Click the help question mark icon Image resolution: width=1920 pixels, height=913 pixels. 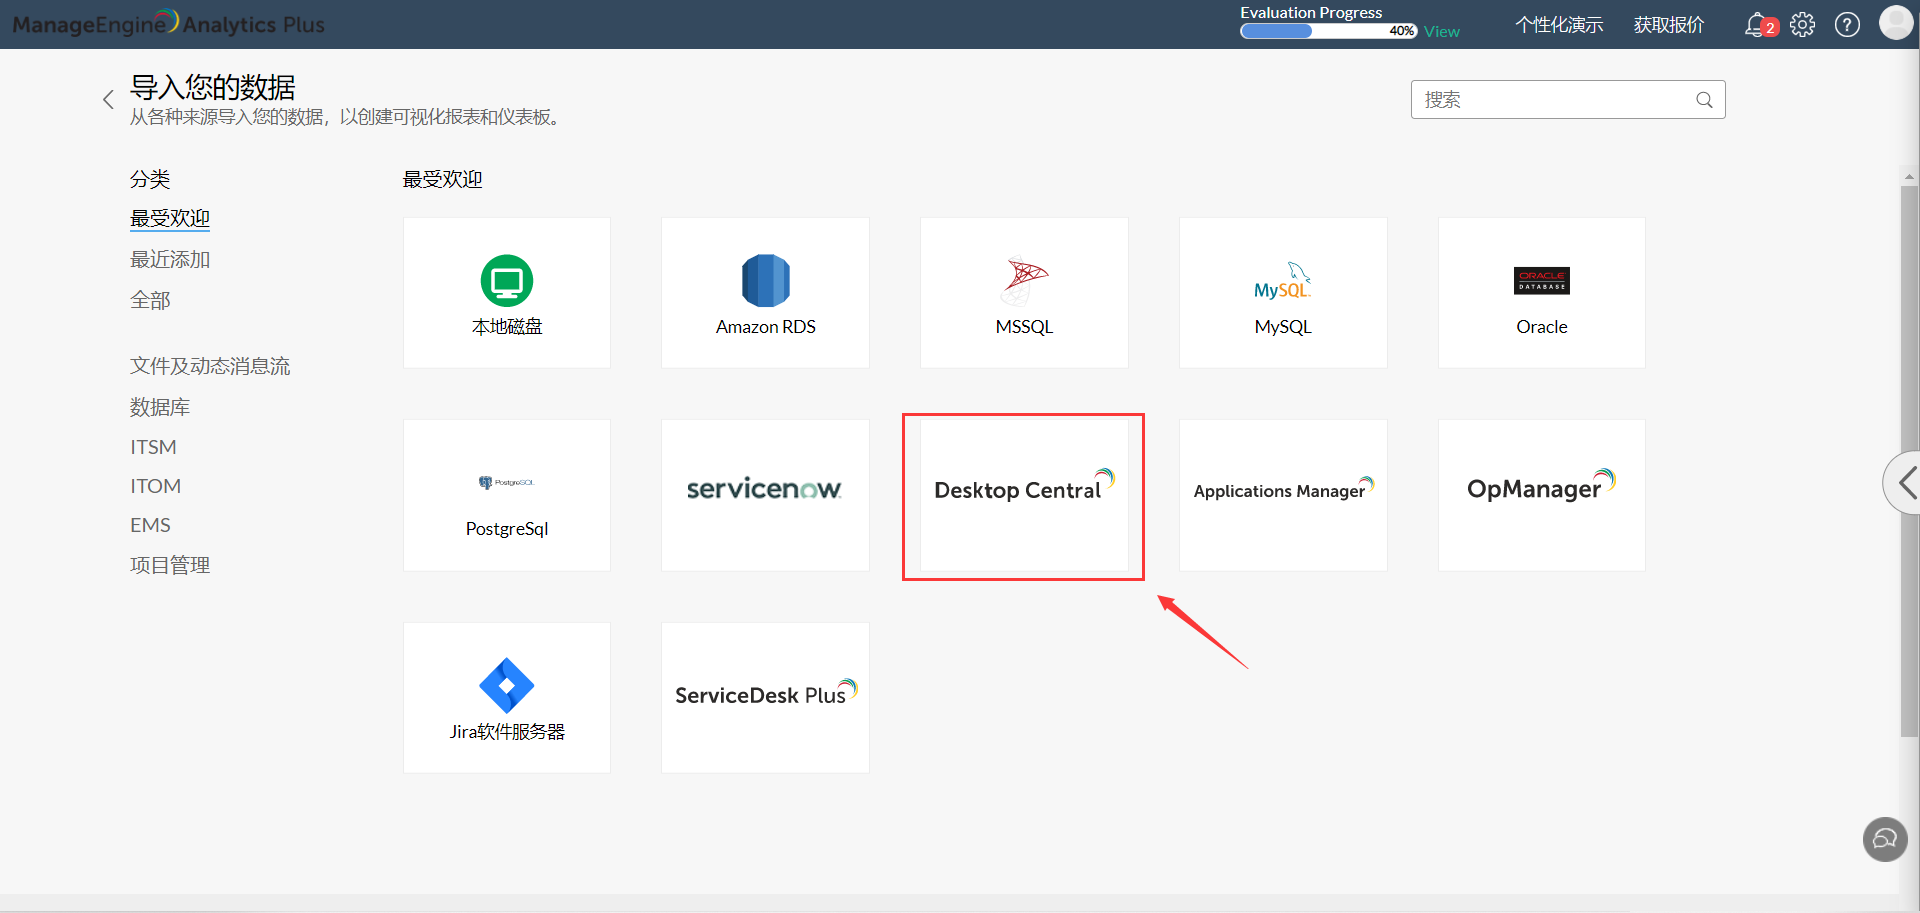(x=1847, y=25)
